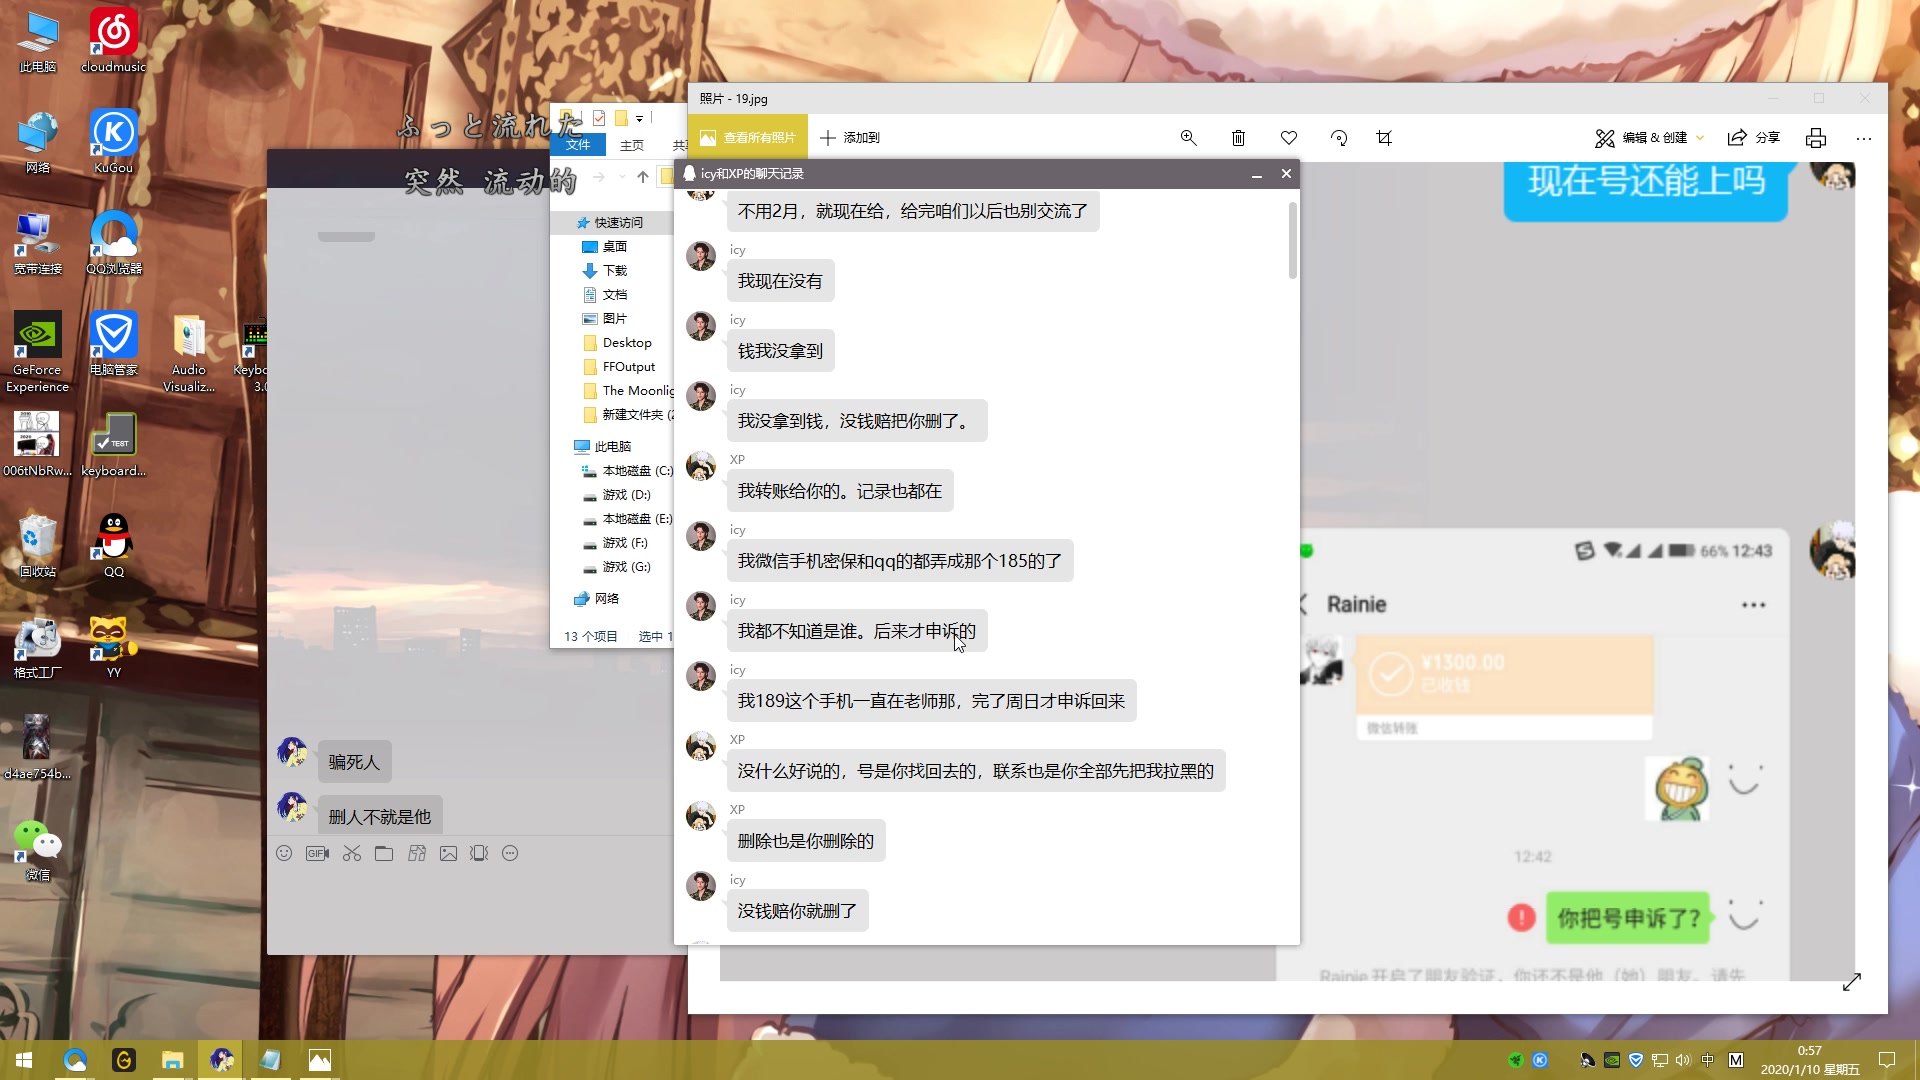Open the Photos more options ellipsis
Image resolution: width=1920 pixels, height=1080 pixels.
(x=1863, y=138)
